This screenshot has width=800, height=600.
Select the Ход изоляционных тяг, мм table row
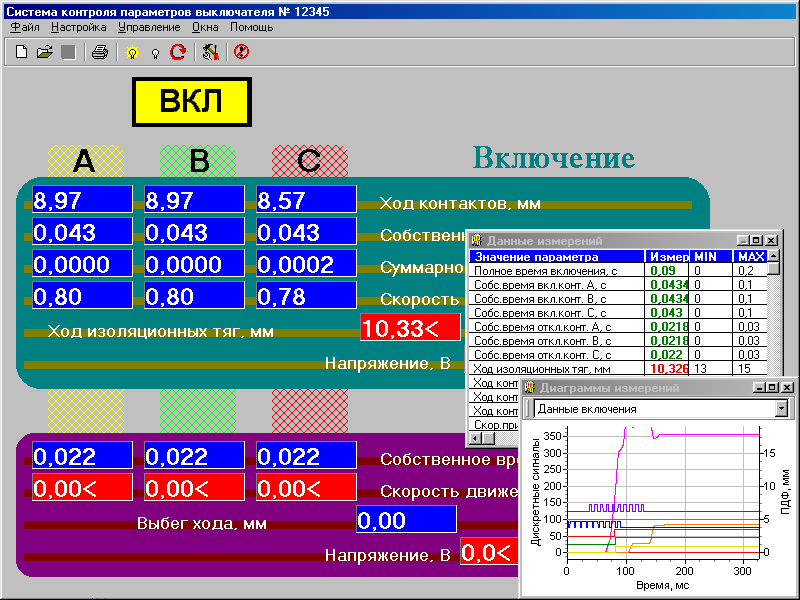(x=618, y=368)
